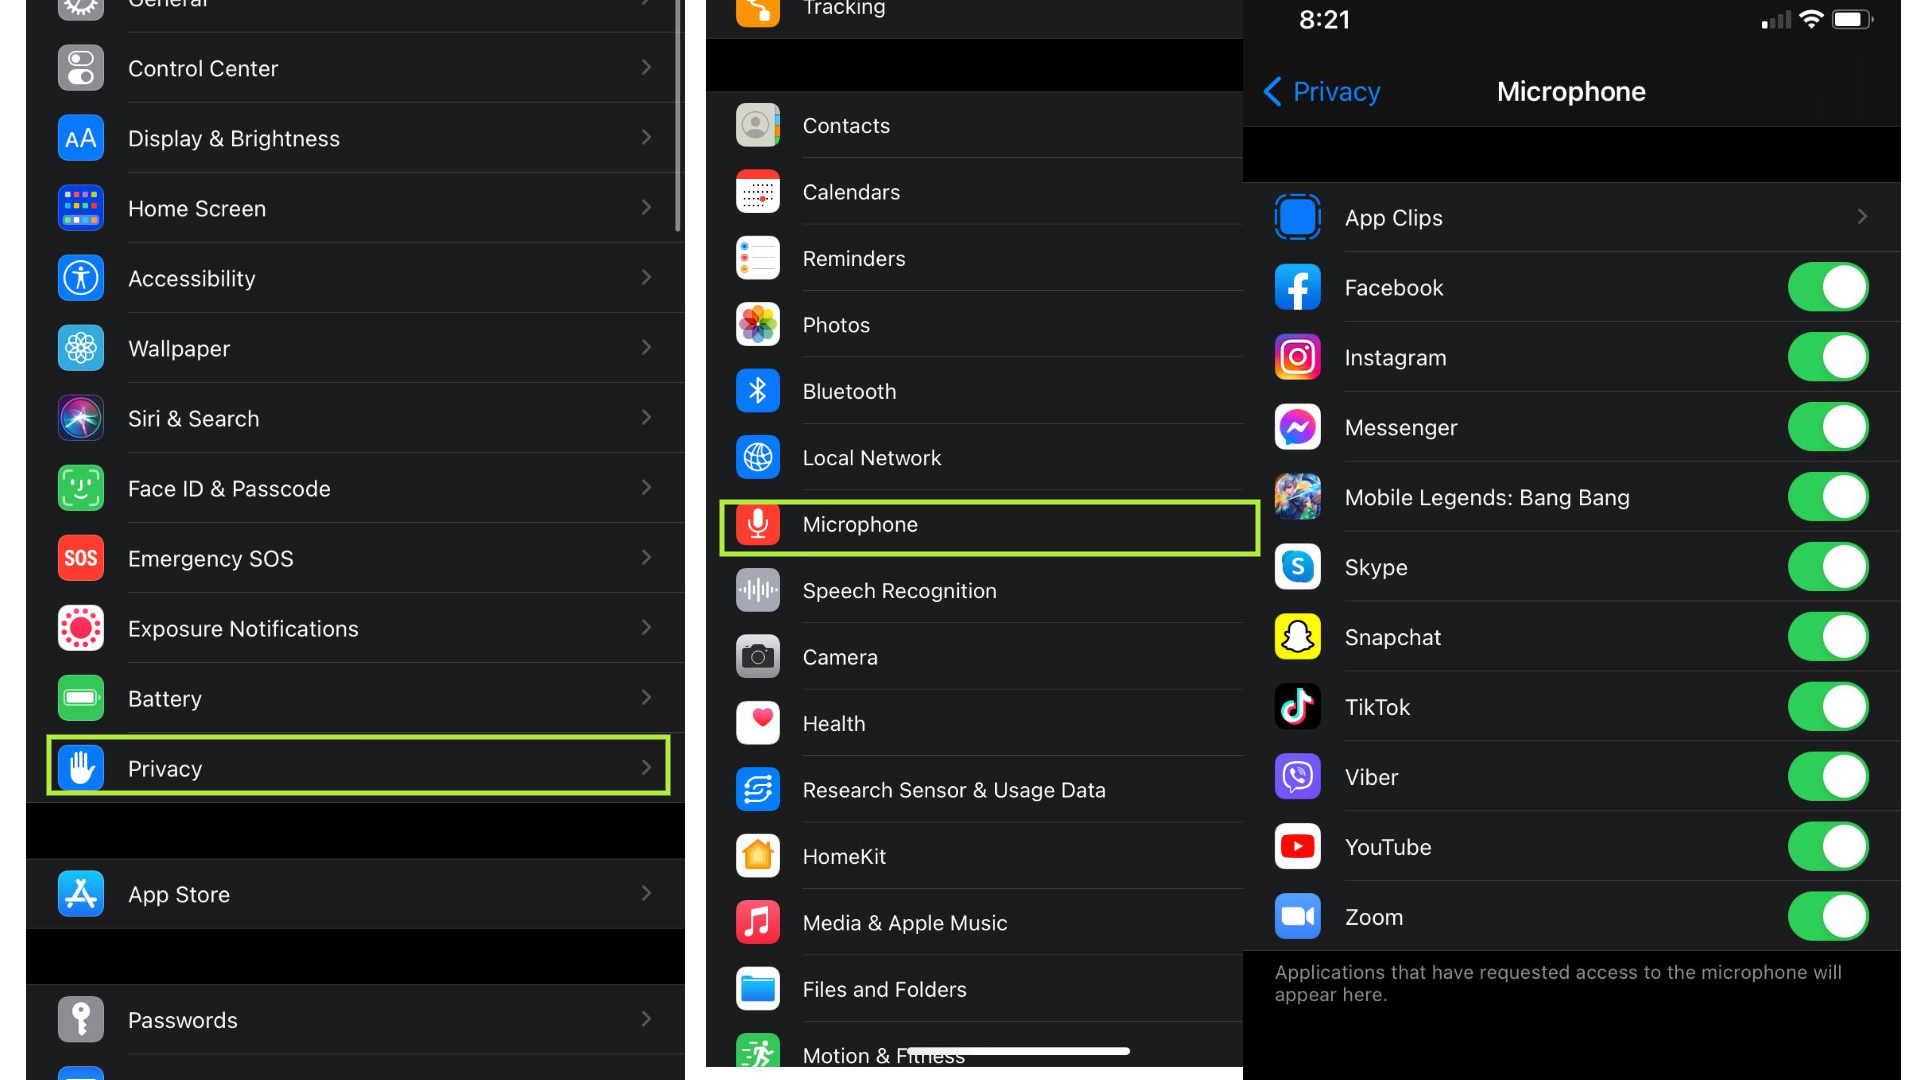Click the TikTok app icon
Image resolution: width=1920 pixels, height=1080 pixels.
1296,705
